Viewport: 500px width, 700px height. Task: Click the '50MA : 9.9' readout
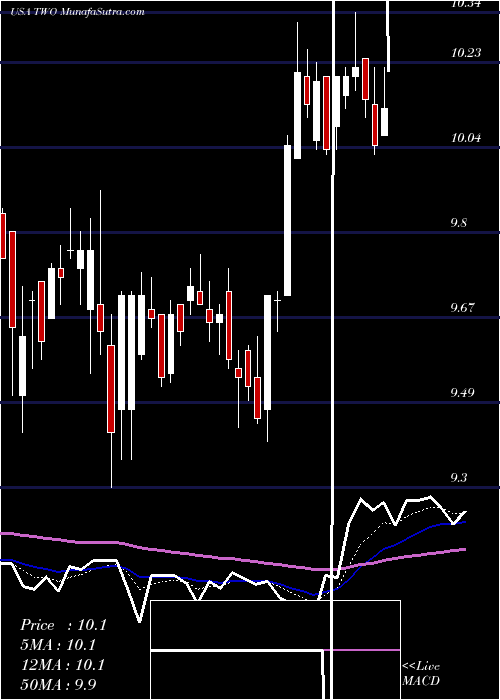pos(59,684)
